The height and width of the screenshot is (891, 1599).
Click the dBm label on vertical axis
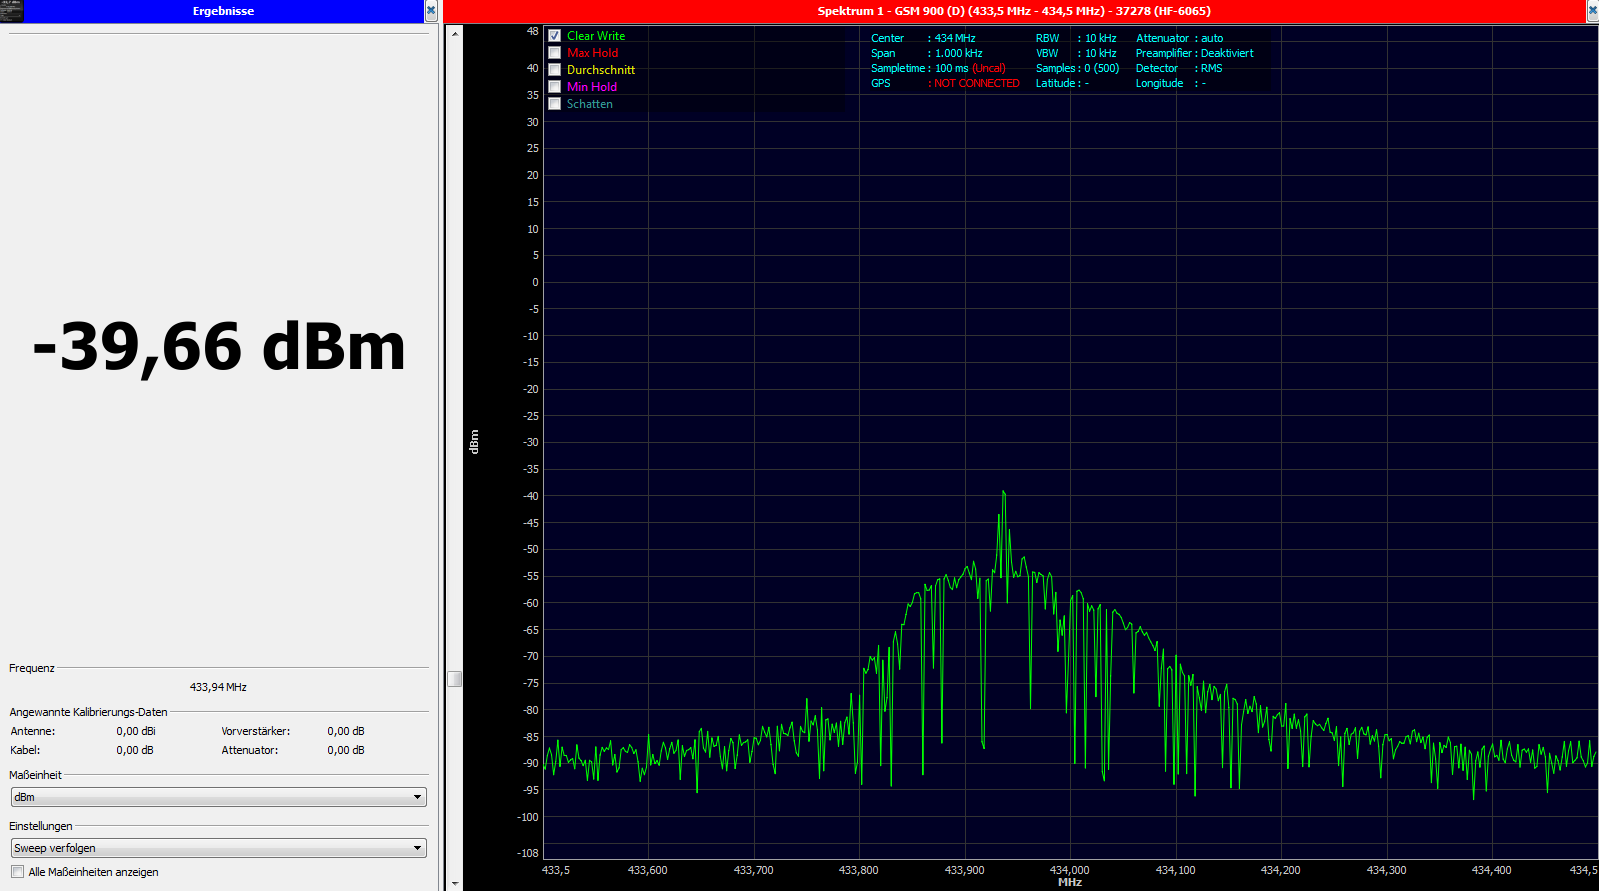[474, 442]
